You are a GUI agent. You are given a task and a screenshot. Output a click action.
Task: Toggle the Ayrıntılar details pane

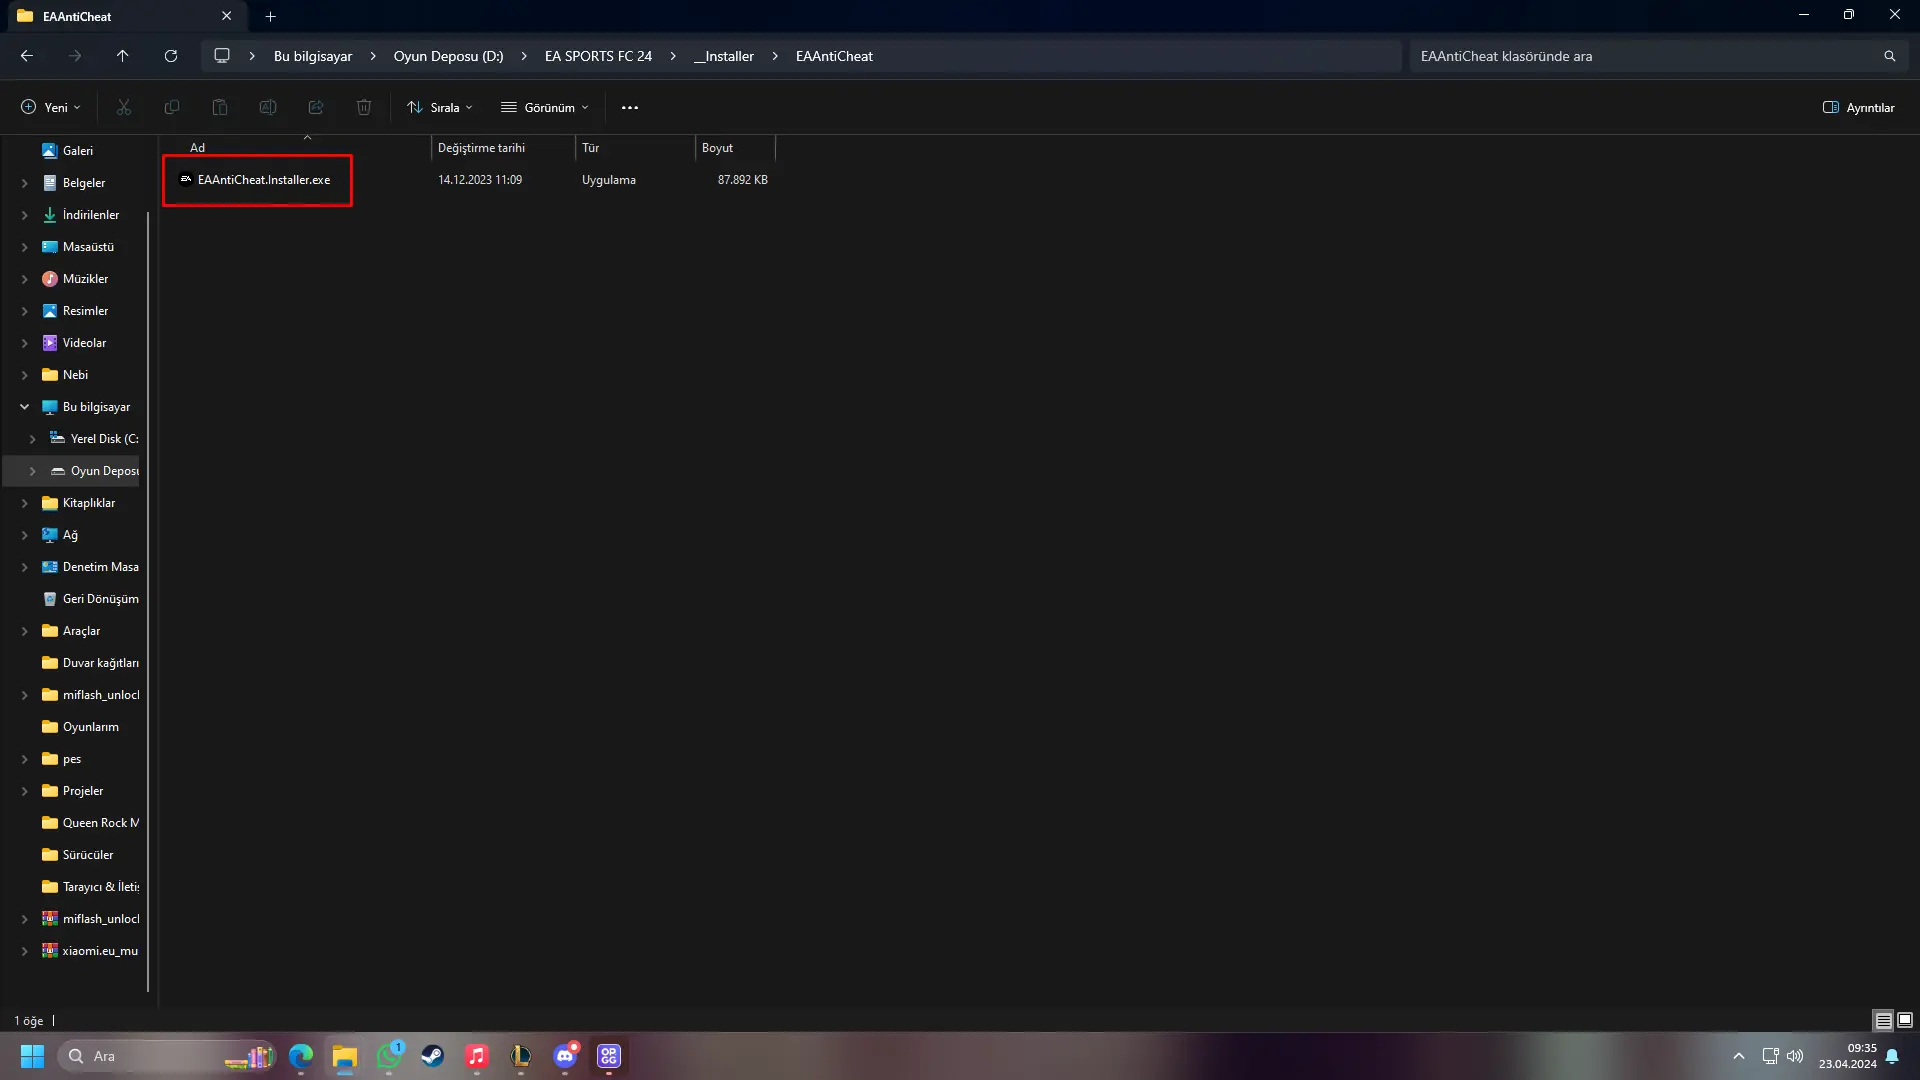(x=1859, y=107)
